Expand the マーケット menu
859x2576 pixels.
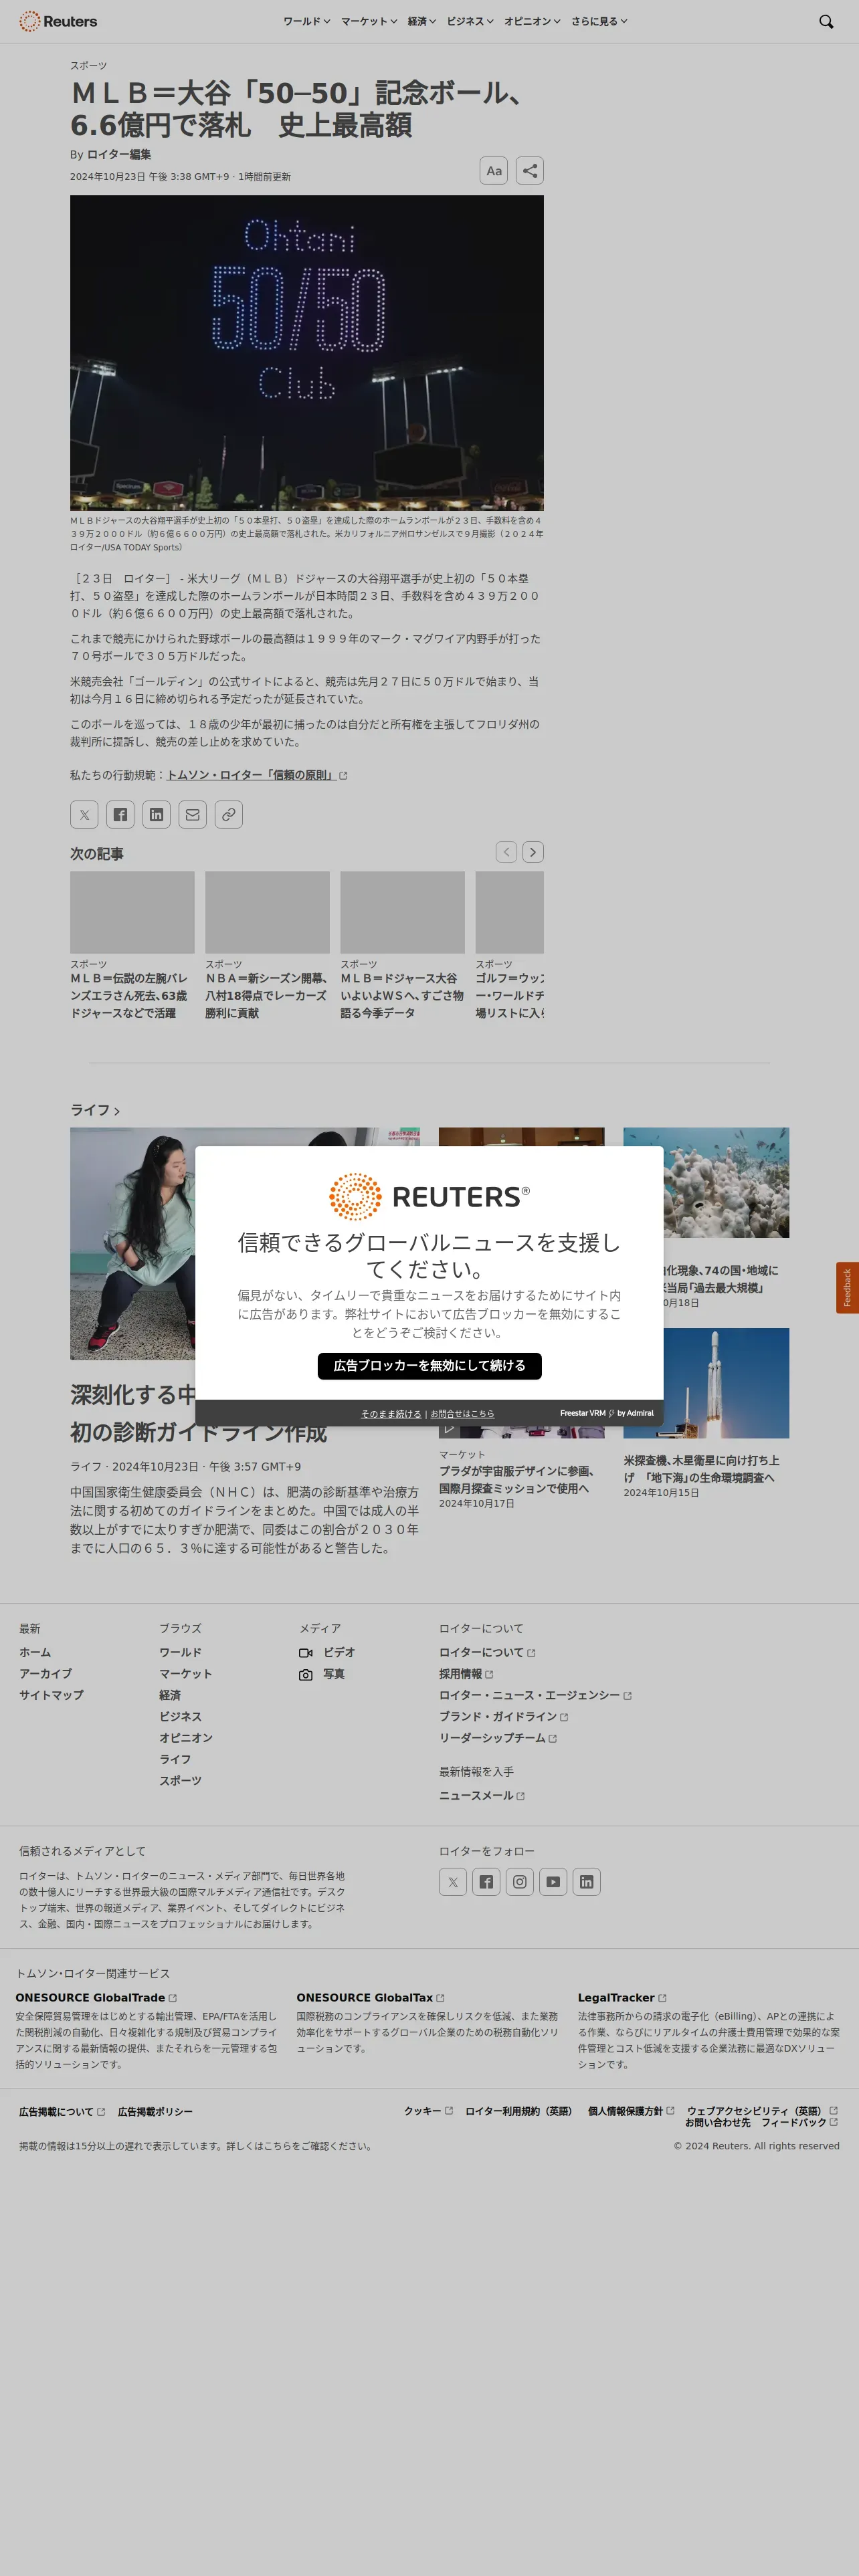(369, 21)
